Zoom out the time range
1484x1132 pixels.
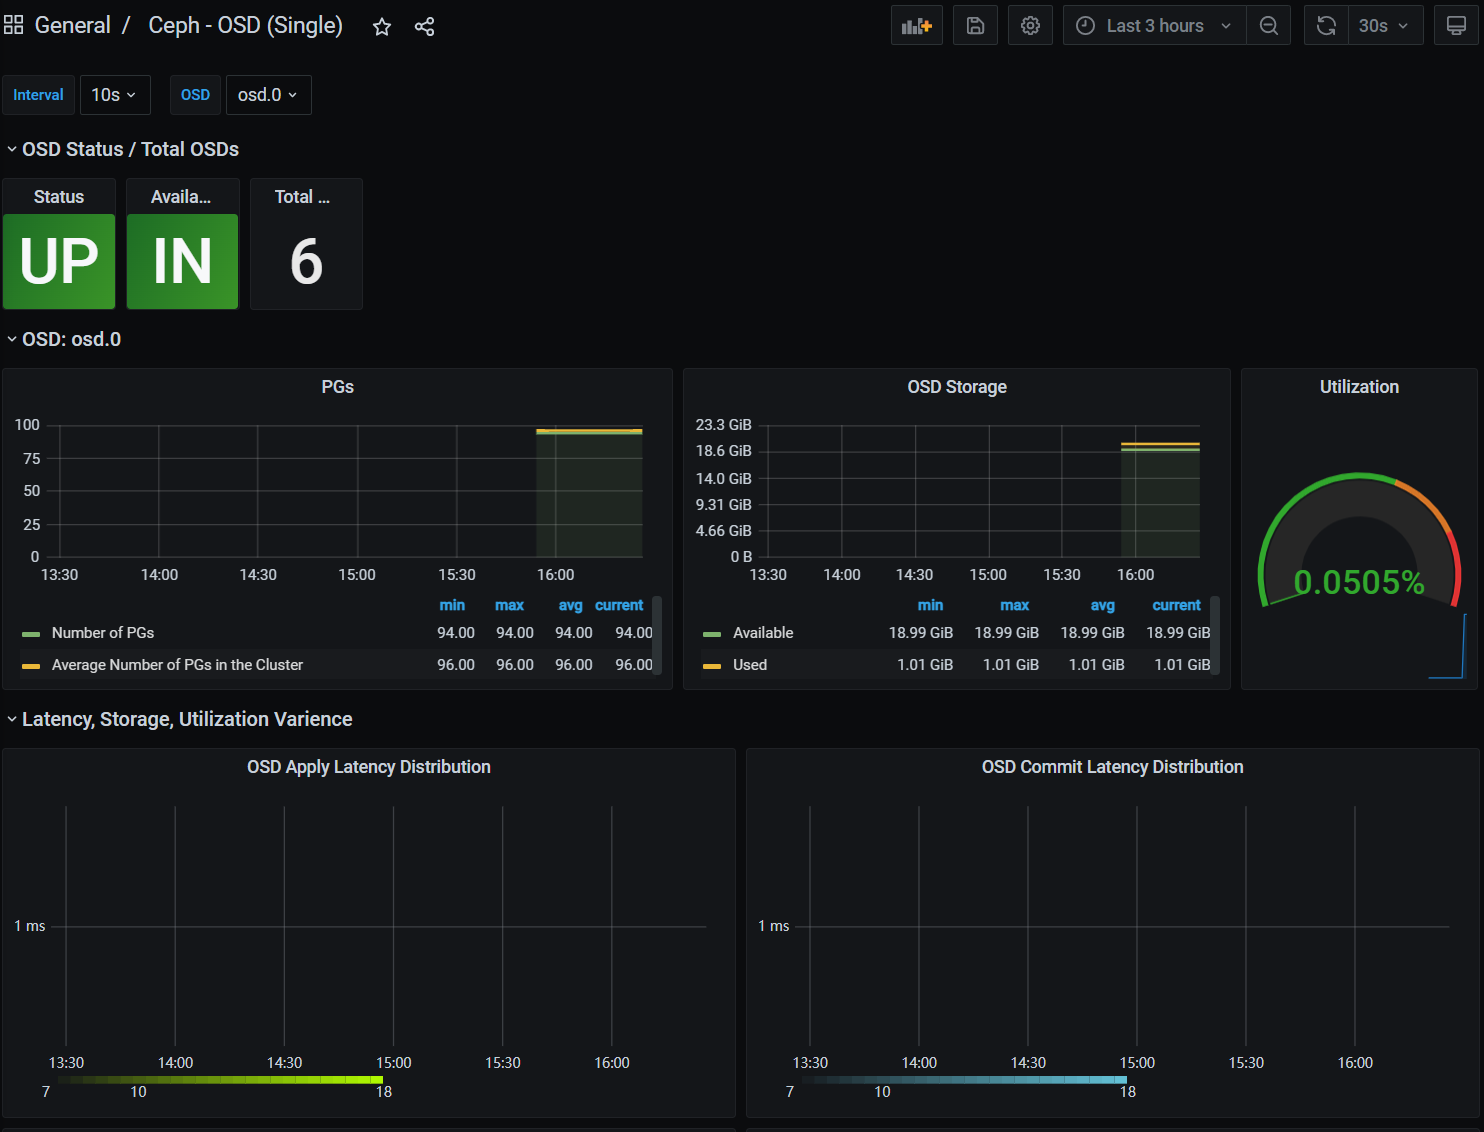tap(1269, 26)
